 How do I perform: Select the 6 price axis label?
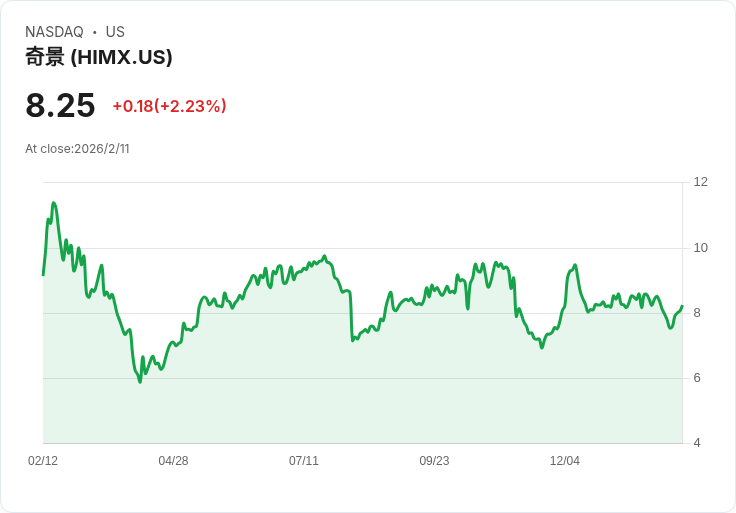pos(697,378)
